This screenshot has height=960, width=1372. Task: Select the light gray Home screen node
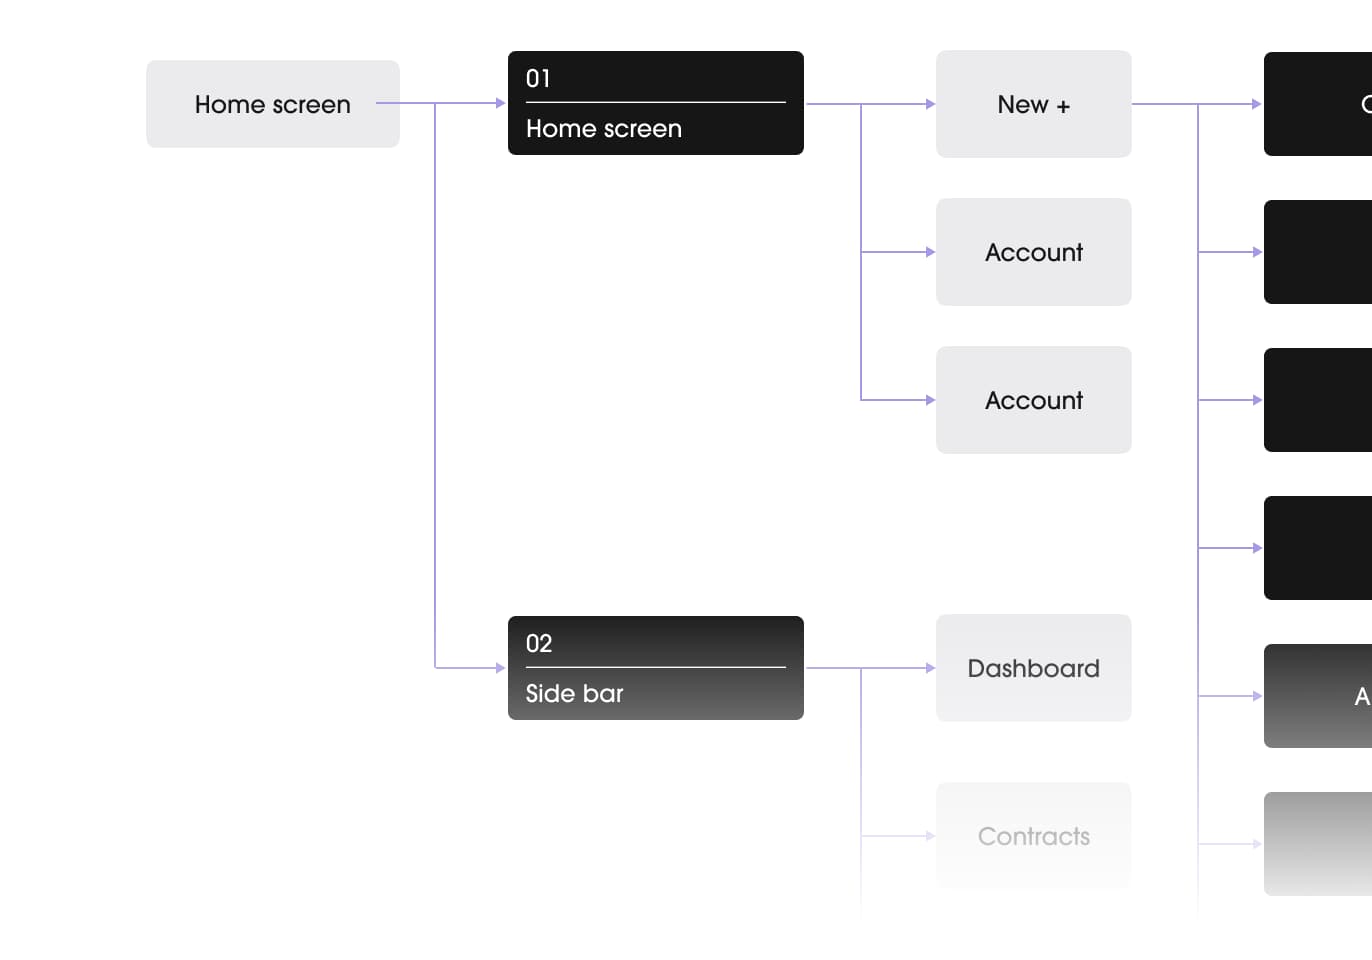click(x=273, y=104)
